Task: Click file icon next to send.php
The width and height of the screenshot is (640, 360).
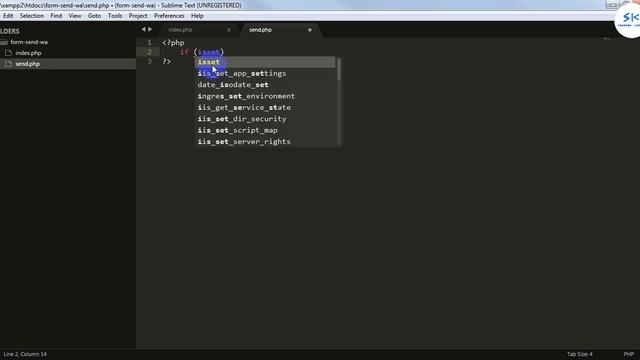Action: 8,64
